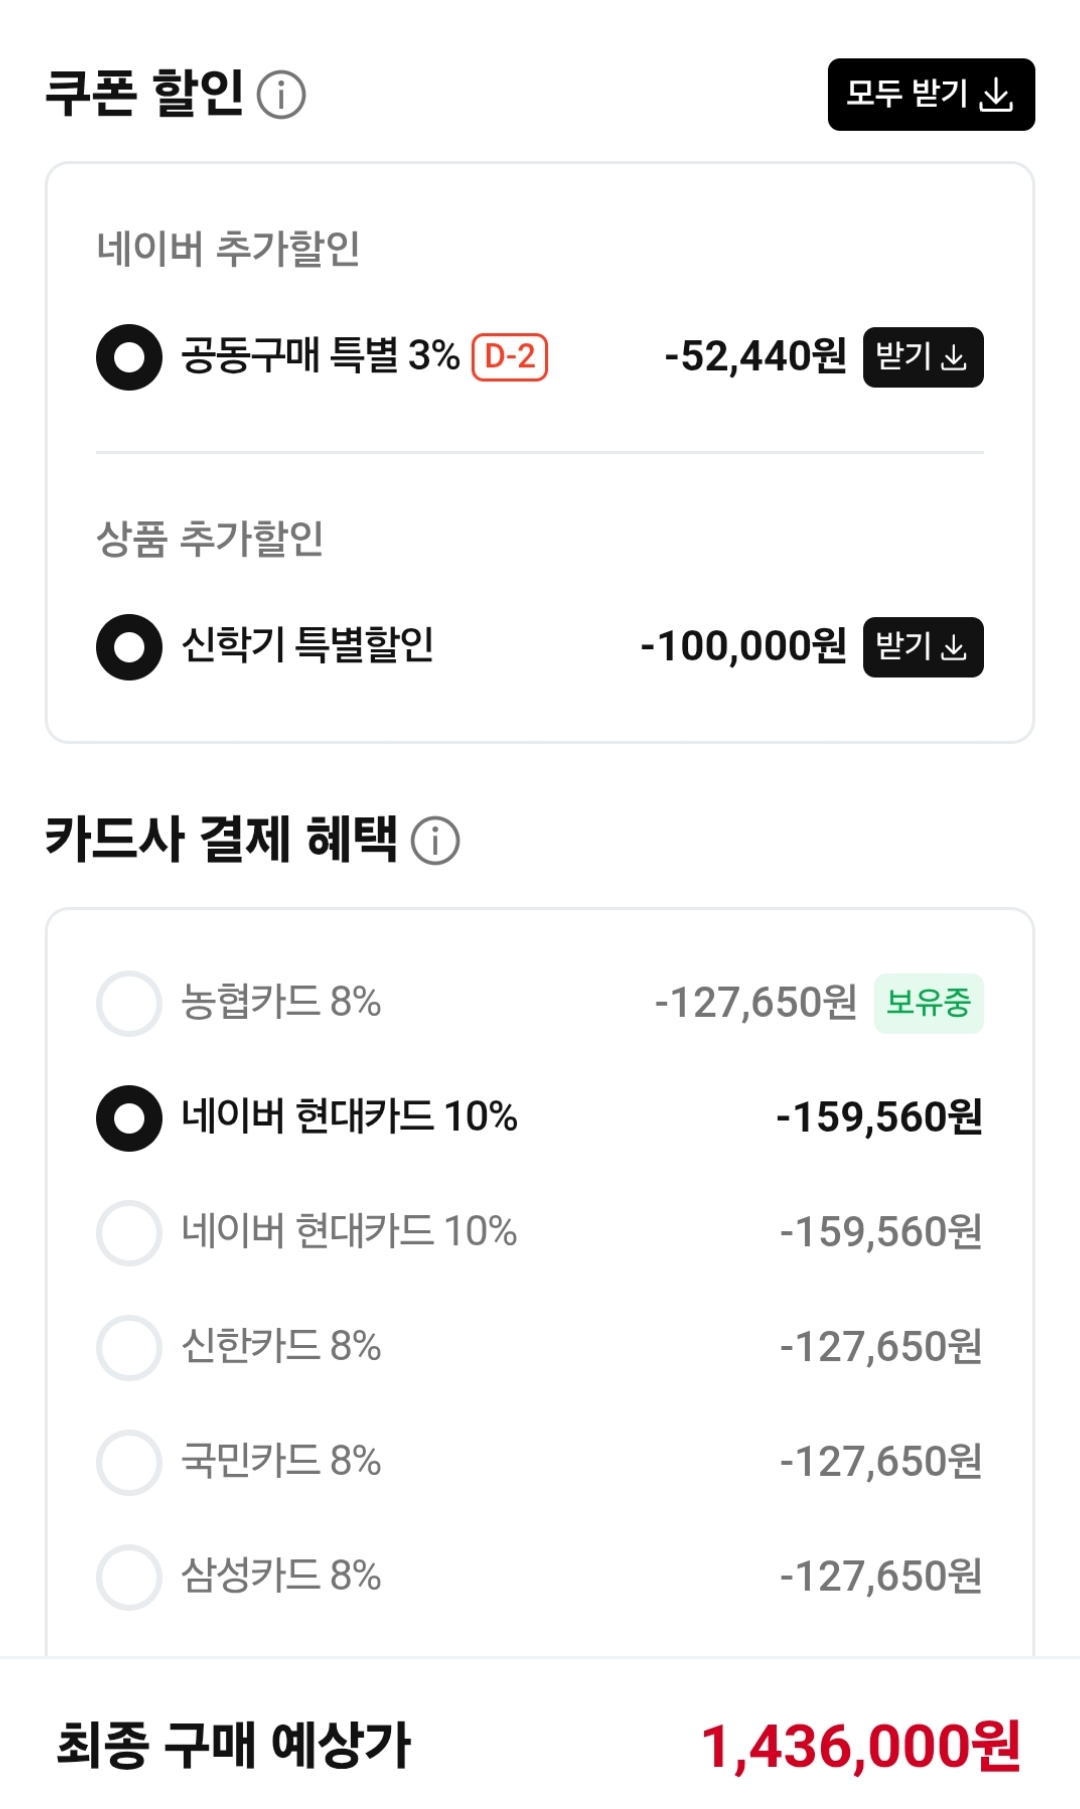Image resolution: width=1080 pixels, height=1809 pixels.
Task: Choose the 농협카드 8% radio option
Action: 129,1003
